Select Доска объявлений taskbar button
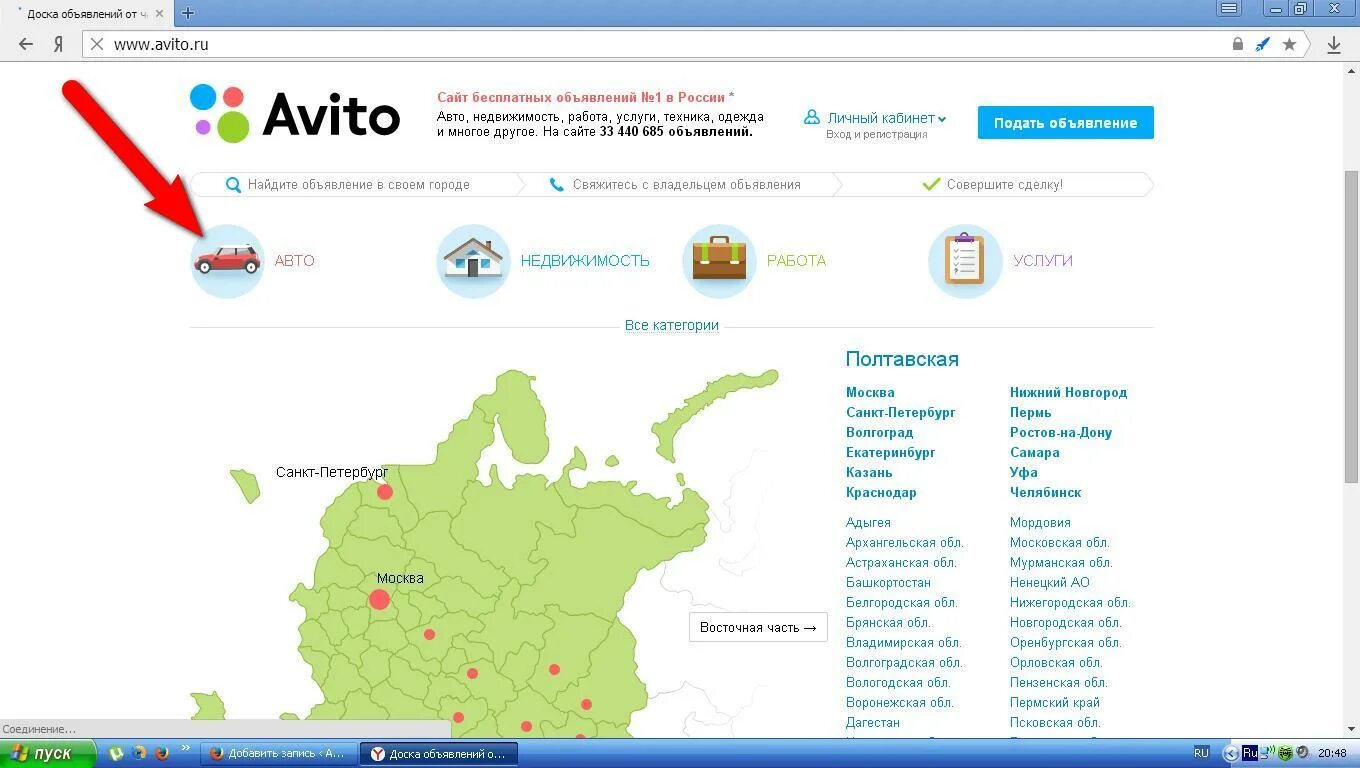This screenshot has height=768, width=1360. click(x=439, y=753)
